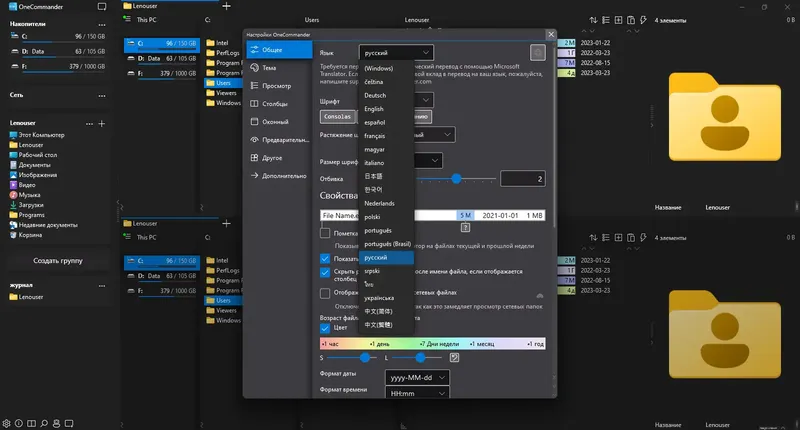Add new tab with plus in lower pane
The height and width of the screenshot is (430, 800).
pos(227,223)
